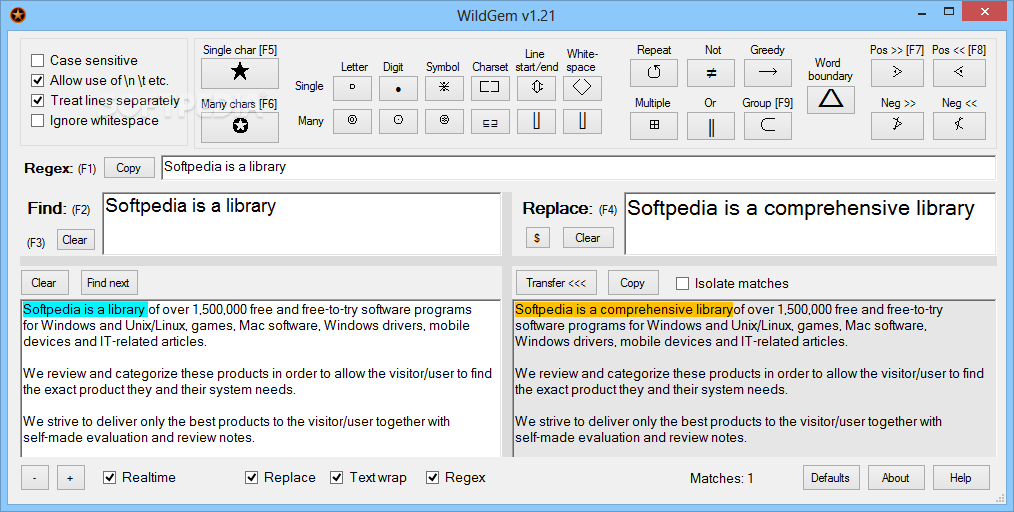The image size is (1014, 512).
Task: Click the Greedy arrow button
Action: point(768,73)
